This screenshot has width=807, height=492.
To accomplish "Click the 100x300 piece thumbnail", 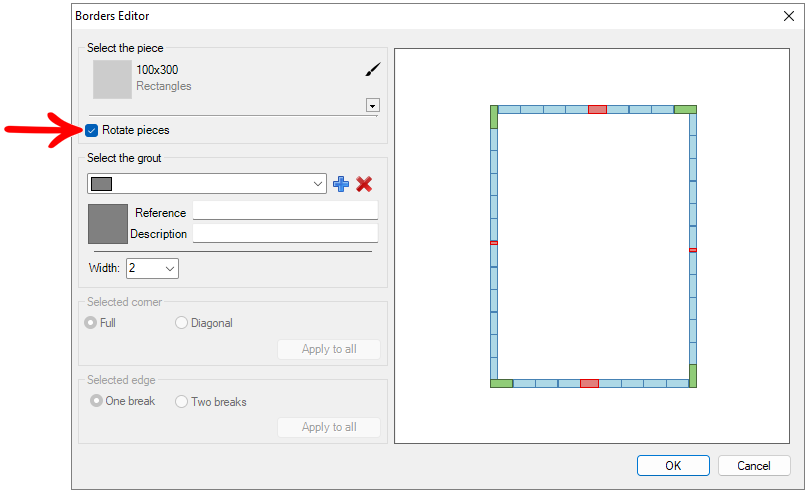I will 112,79.
